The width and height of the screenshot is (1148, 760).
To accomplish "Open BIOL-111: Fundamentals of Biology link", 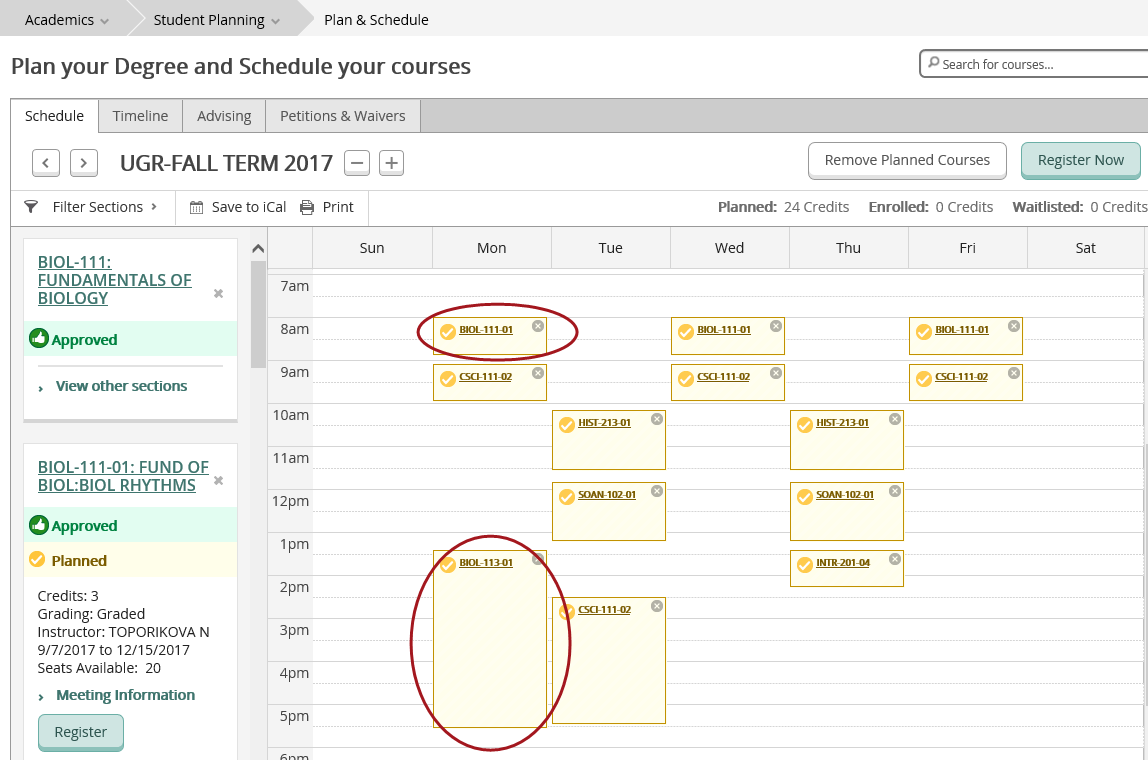I will point(114,280).
